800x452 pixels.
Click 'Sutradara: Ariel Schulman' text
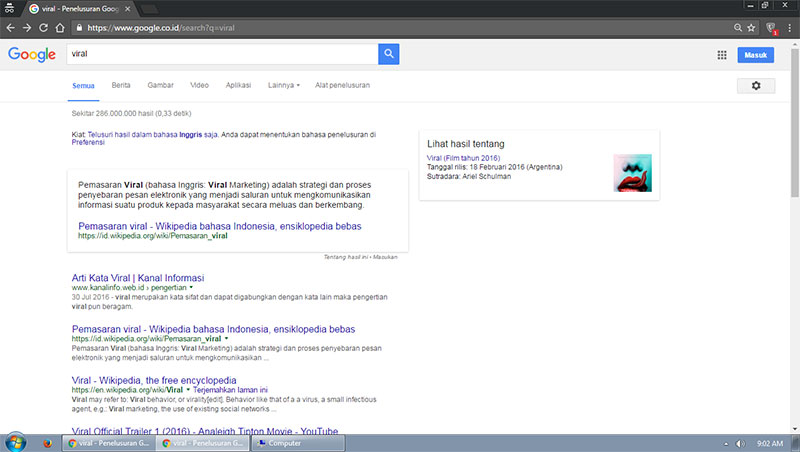[469, 176]
